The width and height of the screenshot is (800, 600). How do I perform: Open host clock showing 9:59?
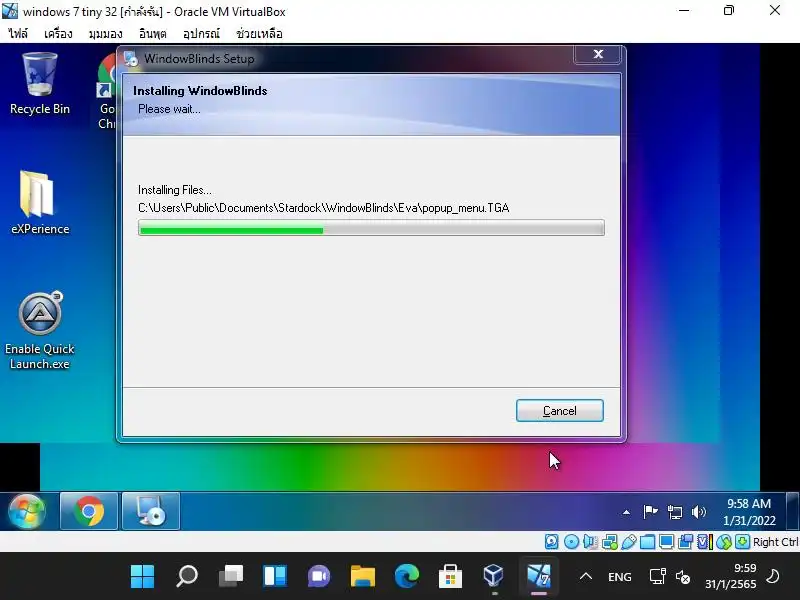pos(731,576)
